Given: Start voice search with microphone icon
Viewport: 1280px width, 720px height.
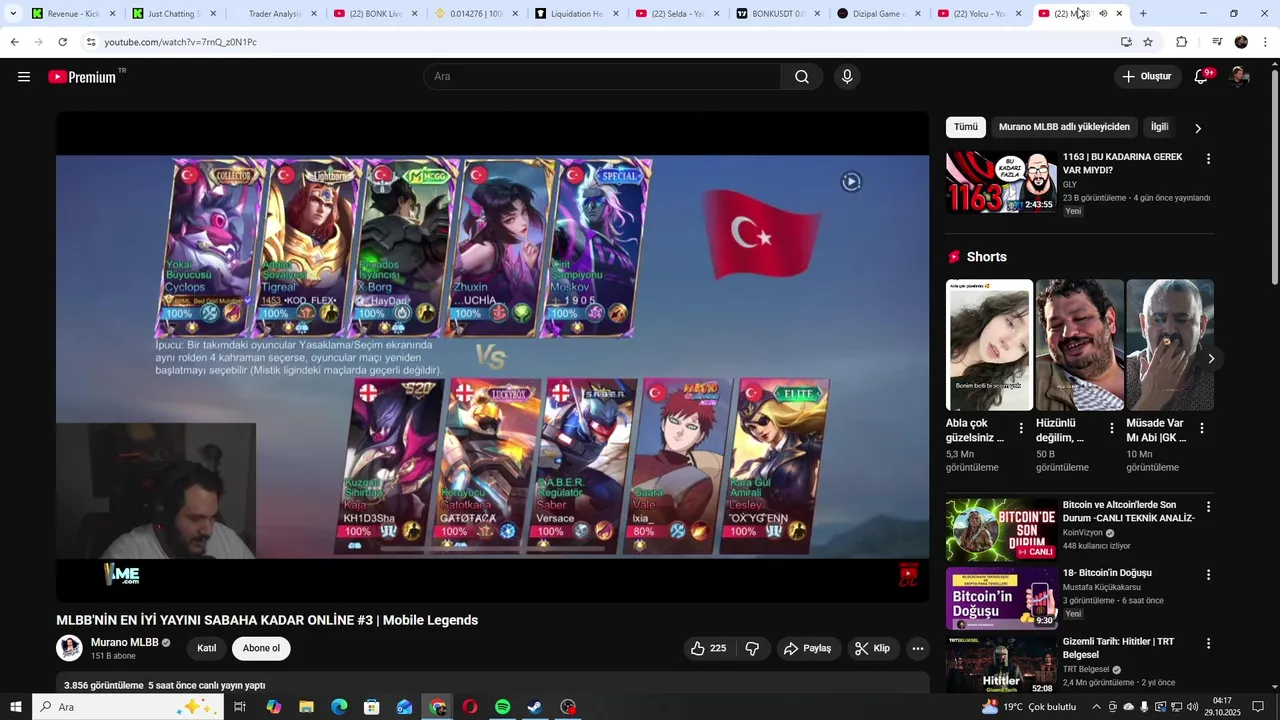Looking at the screenshot, I should pyautogui.click(x=847, y=77).
